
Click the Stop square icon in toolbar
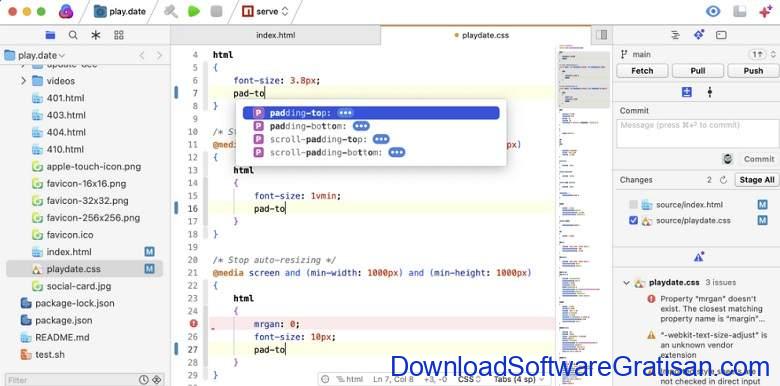click(x=216, y=11)
